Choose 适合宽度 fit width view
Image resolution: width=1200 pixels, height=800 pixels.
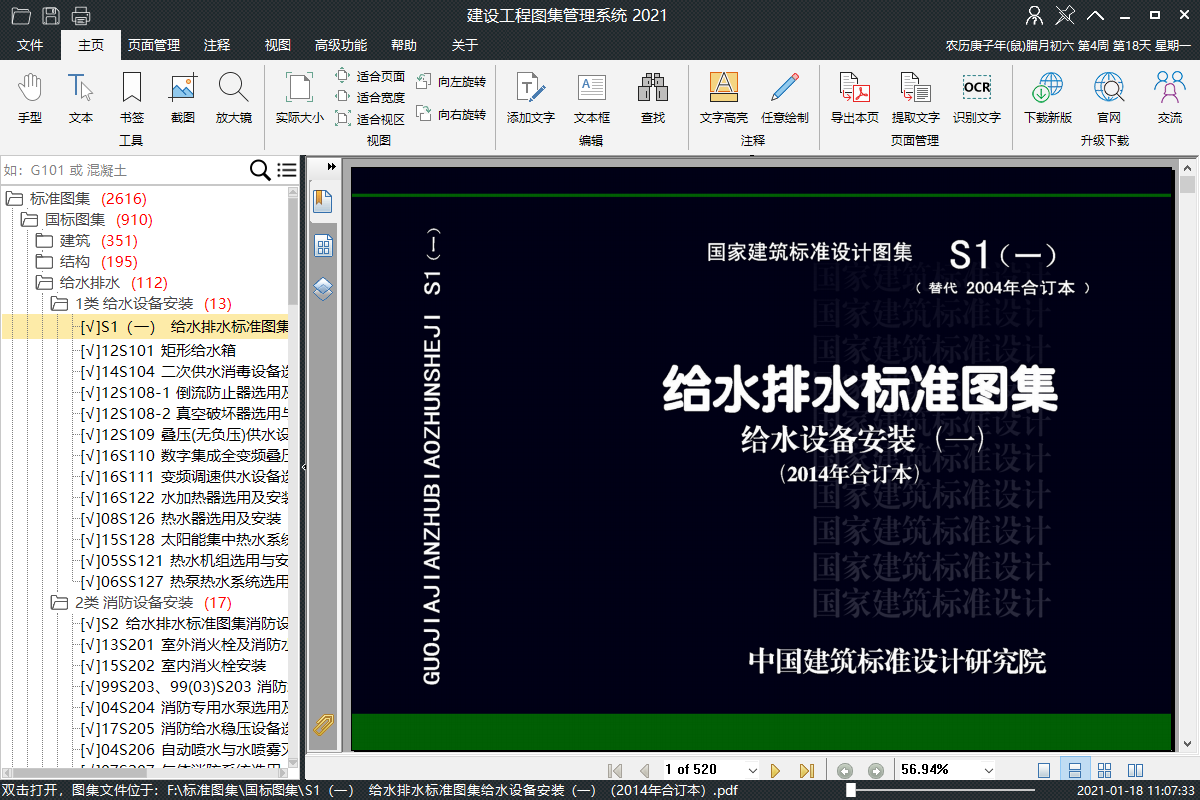click(x=369, y=97)
